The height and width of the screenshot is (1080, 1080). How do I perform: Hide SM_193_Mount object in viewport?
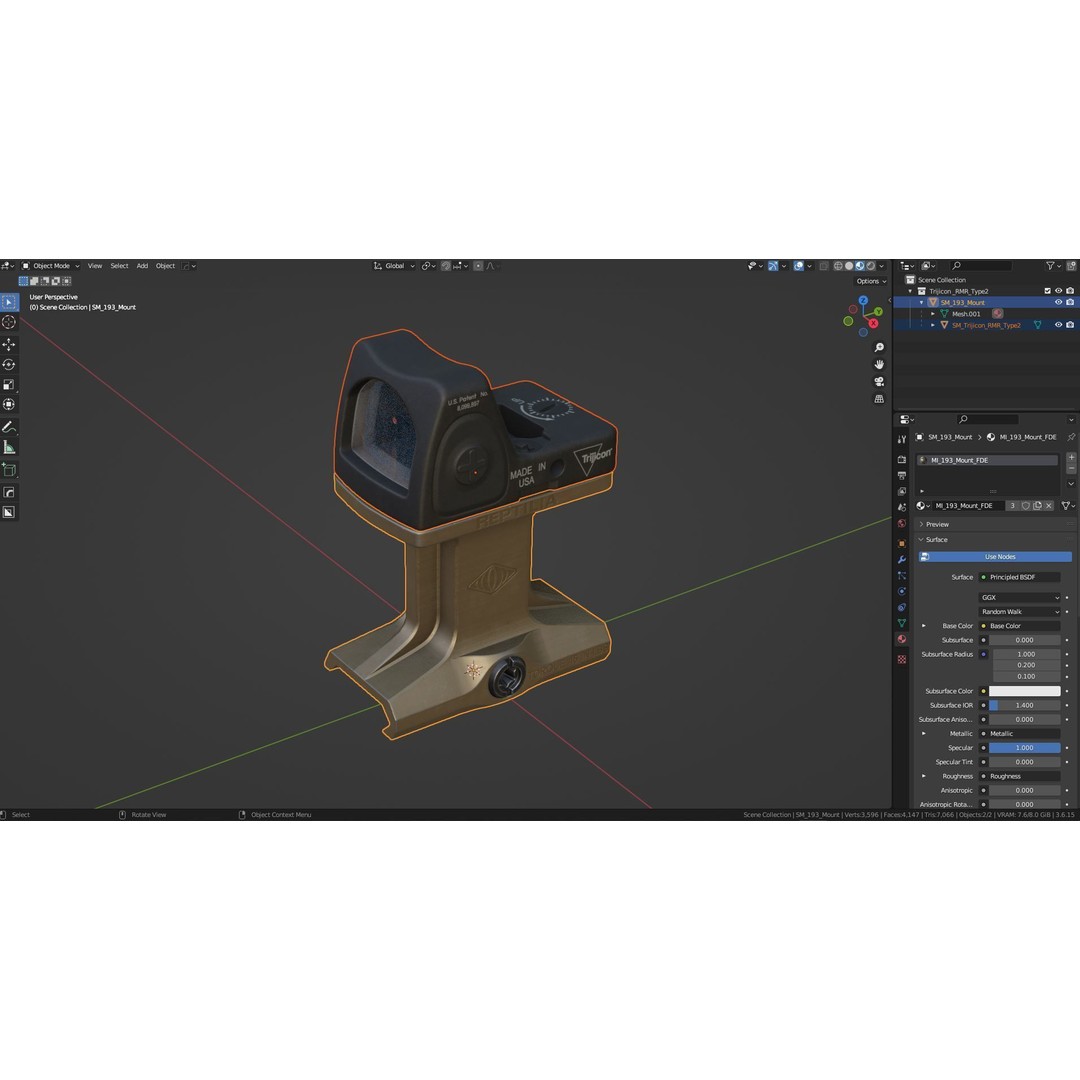(x=1059, y=302)
